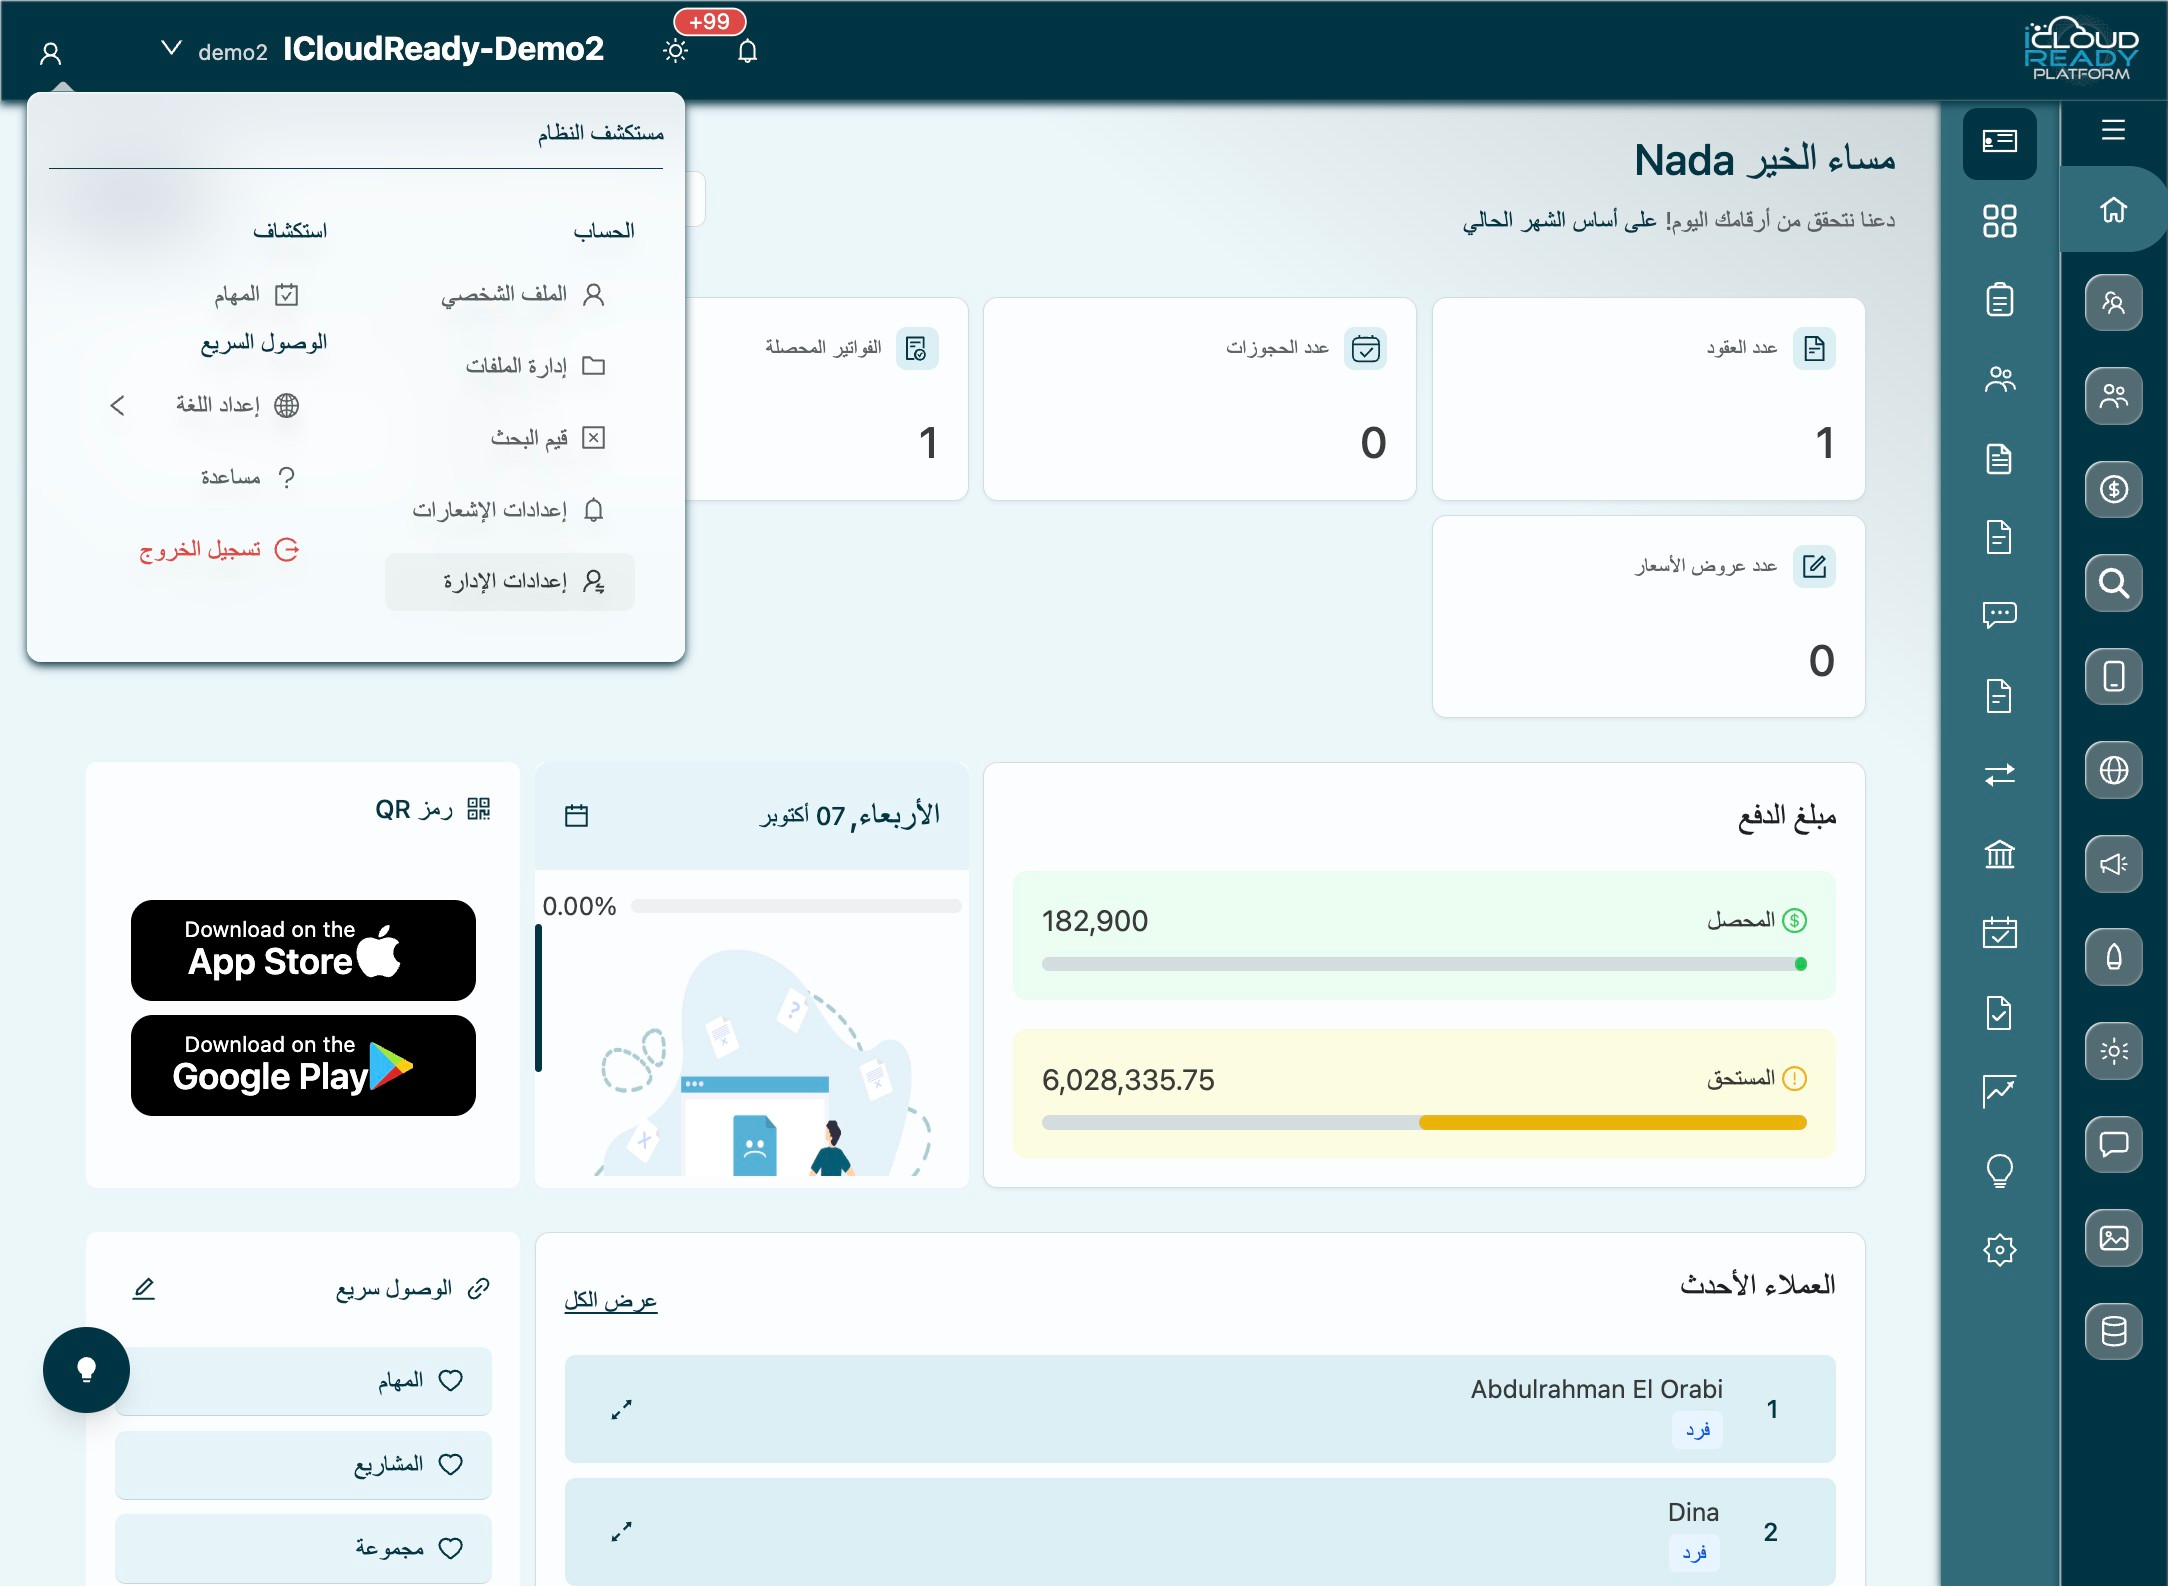Open the database sidebar icon
Image resolution: width=2168 pixels, height=1586 pixels.
click(2113, 1332)
